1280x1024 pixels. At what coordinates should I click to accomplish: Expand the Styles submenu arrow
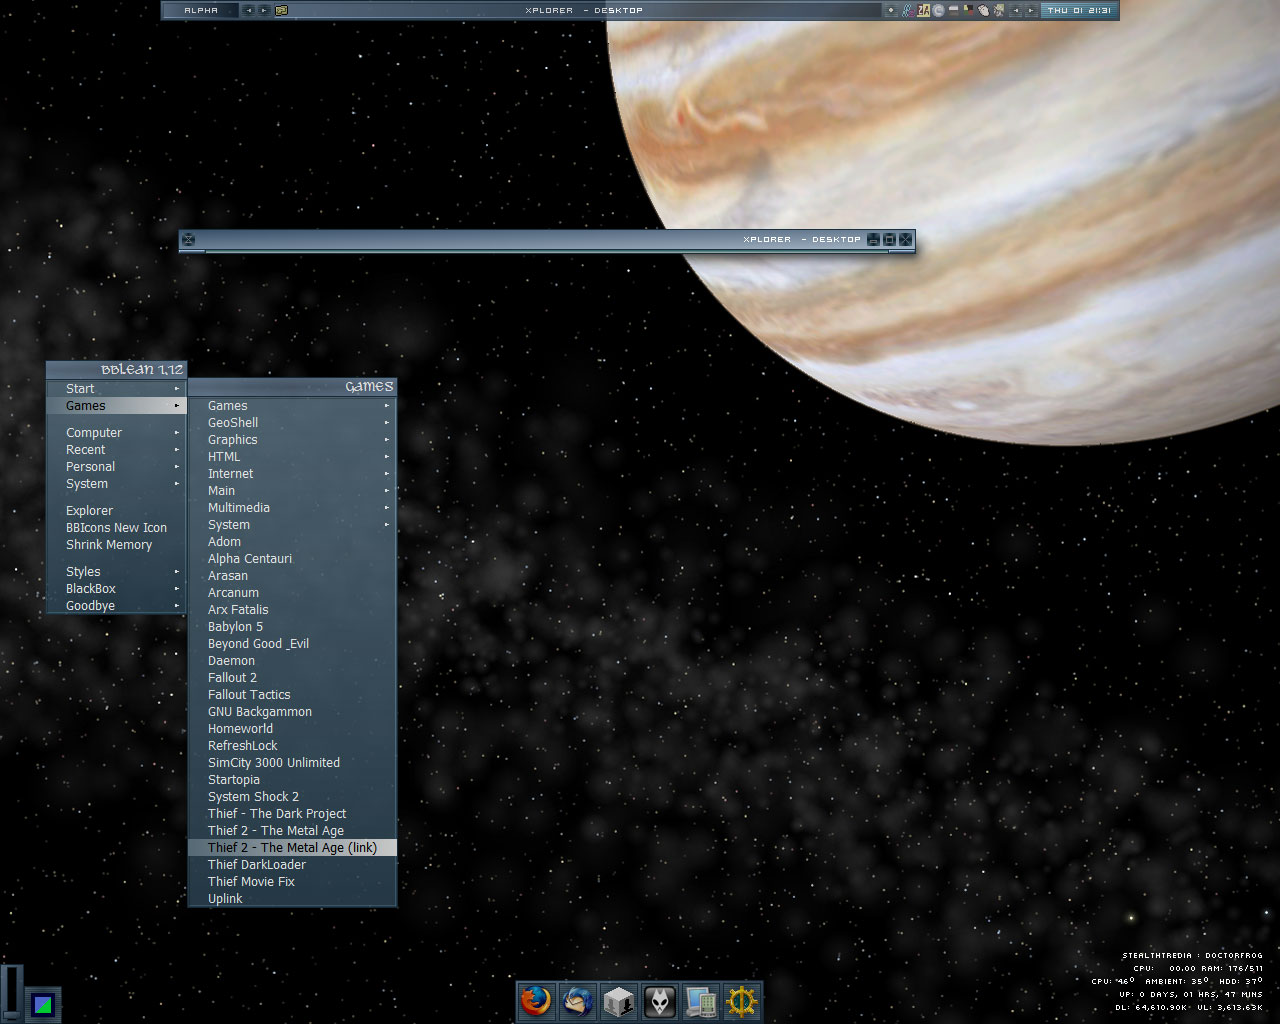tap(177, 572)
